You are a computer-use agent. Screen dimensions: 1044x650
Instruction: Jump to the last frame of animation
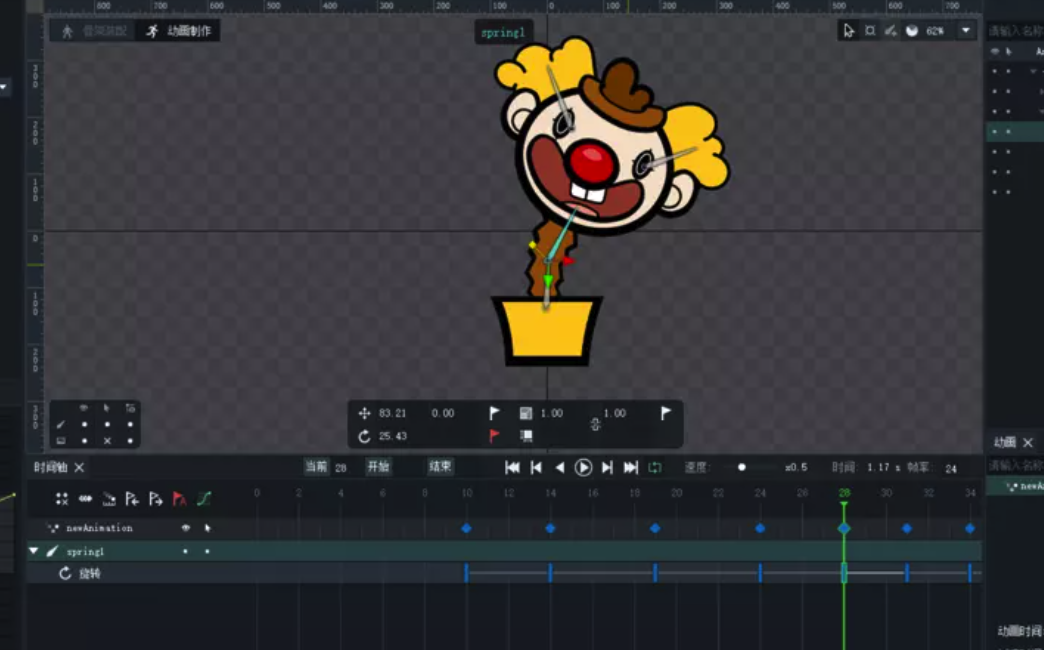pos(631,467)
